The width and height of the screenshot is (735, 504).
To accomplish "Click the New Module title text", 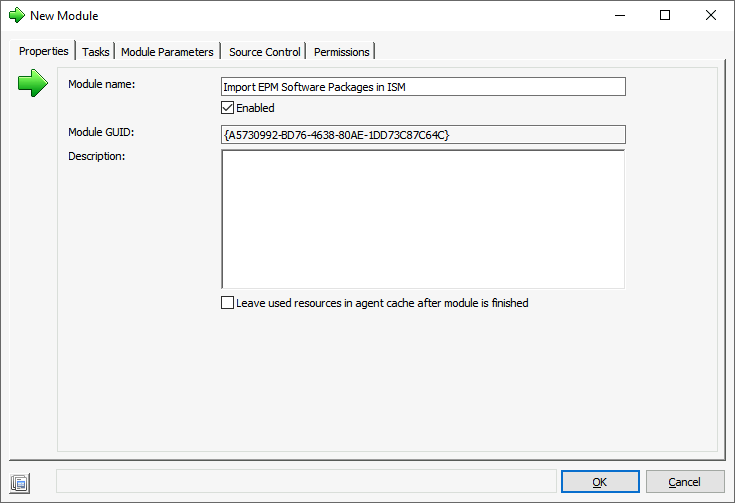I will pos(64,16).
